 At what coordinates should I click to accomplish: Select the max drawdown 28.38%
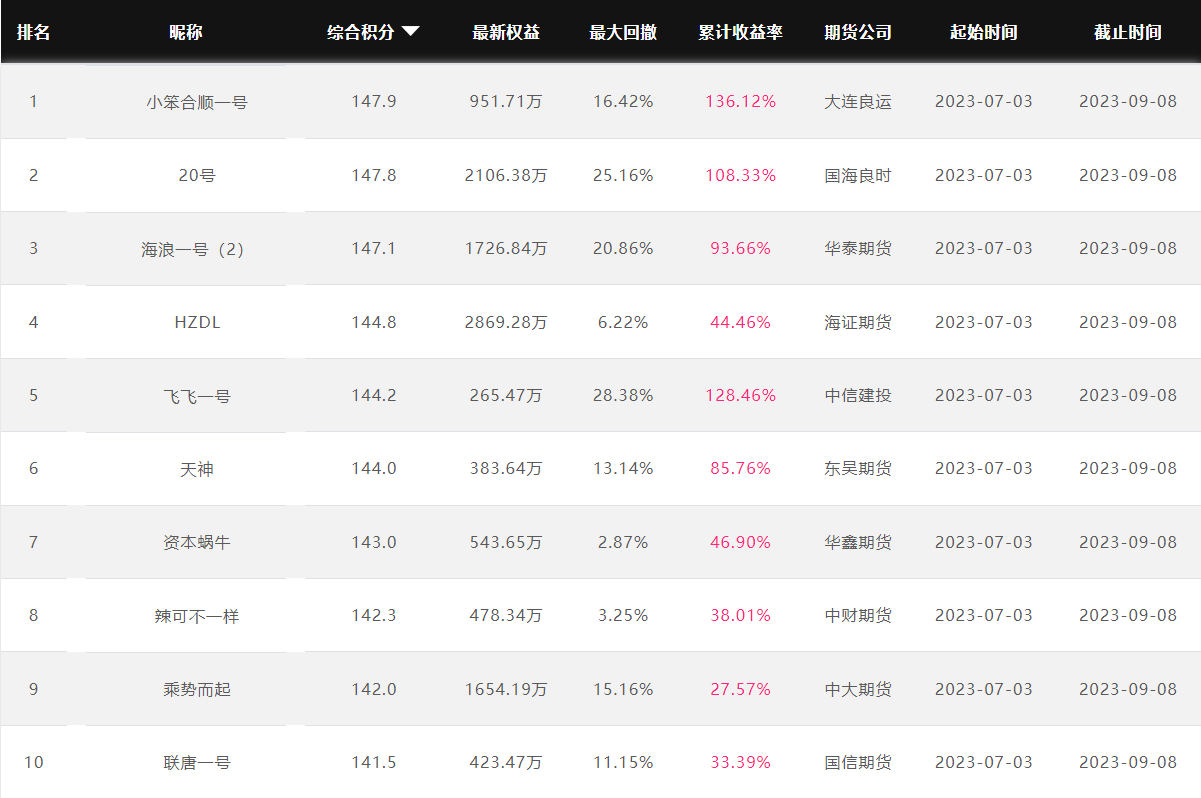tap(623, 396)
